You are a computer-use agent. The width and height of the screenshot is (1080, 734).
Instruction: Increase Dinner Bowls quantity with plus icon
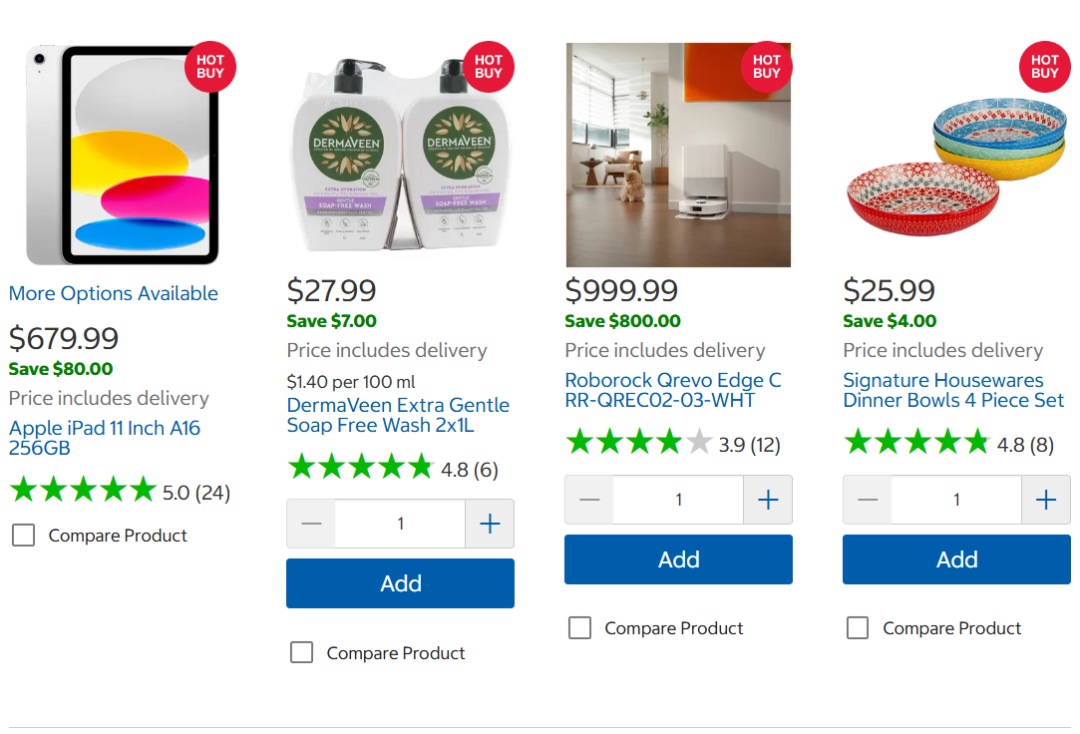tap(1046, 500)
